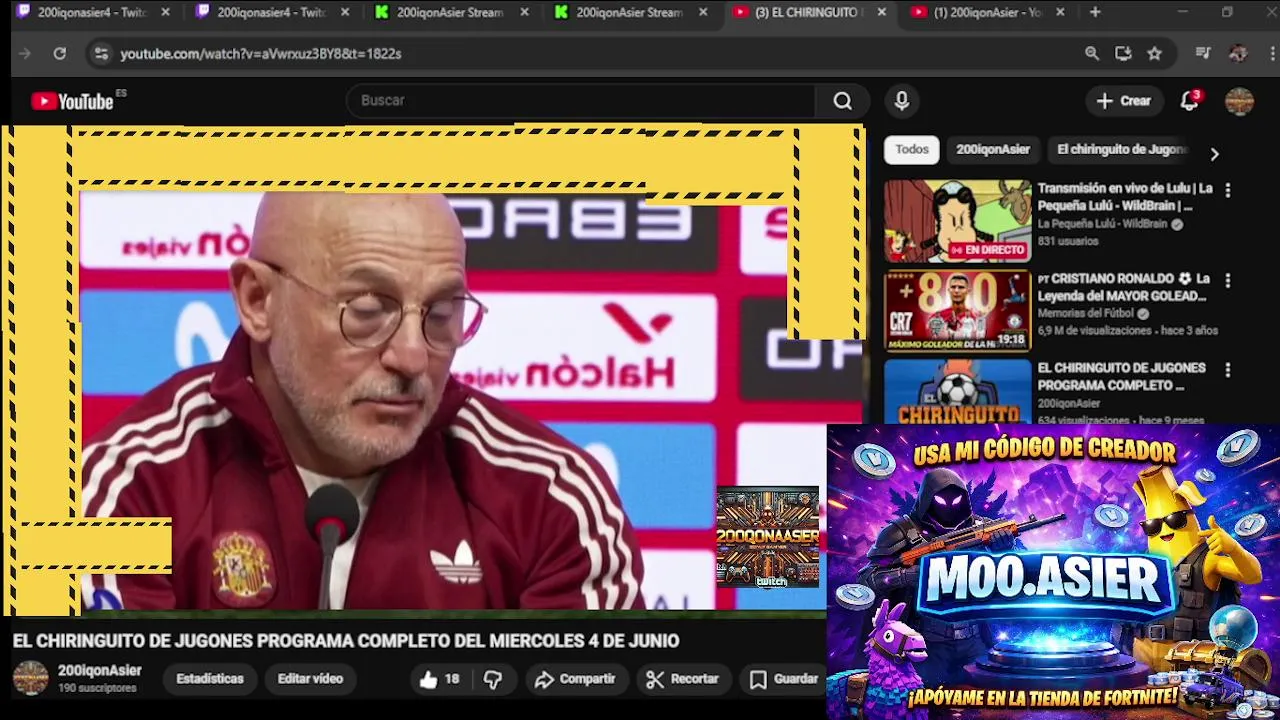Open Transmisión en vivo de Lulu title

point(1124,197)
